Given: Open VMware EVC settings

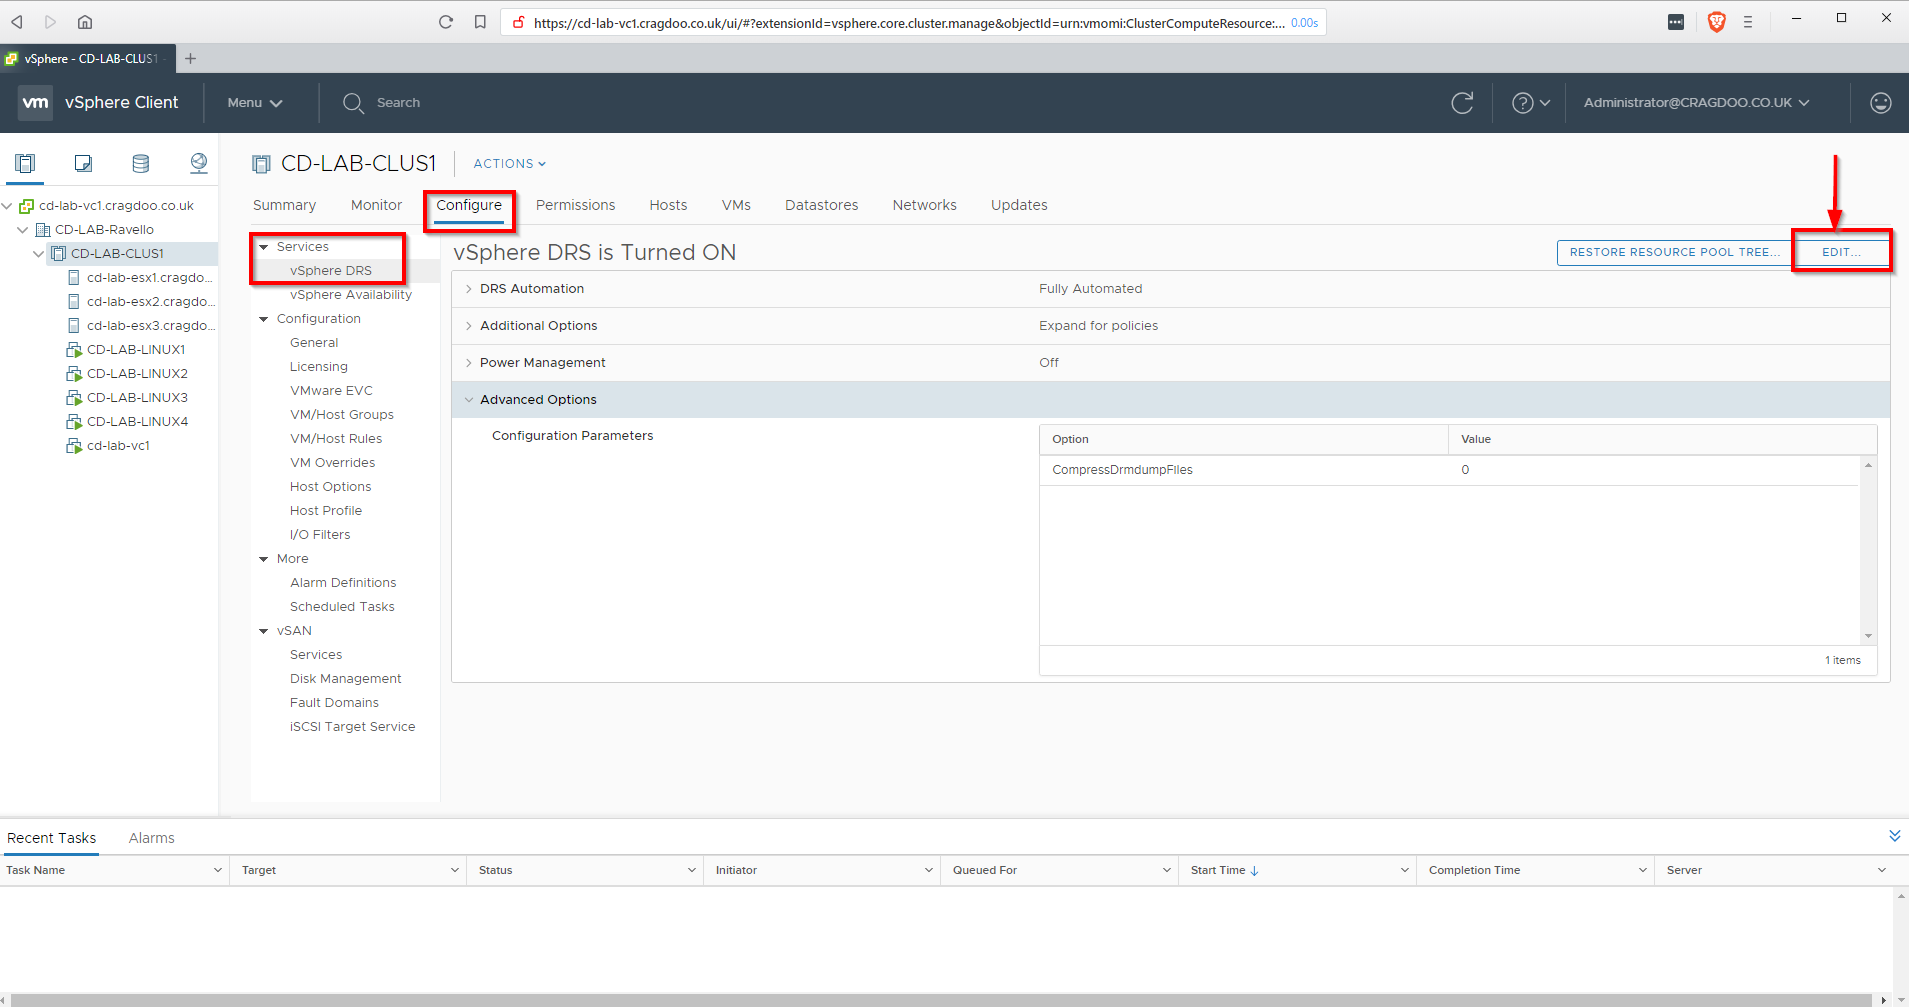Looking at the screenshot, I should click(x=331, y=391).
